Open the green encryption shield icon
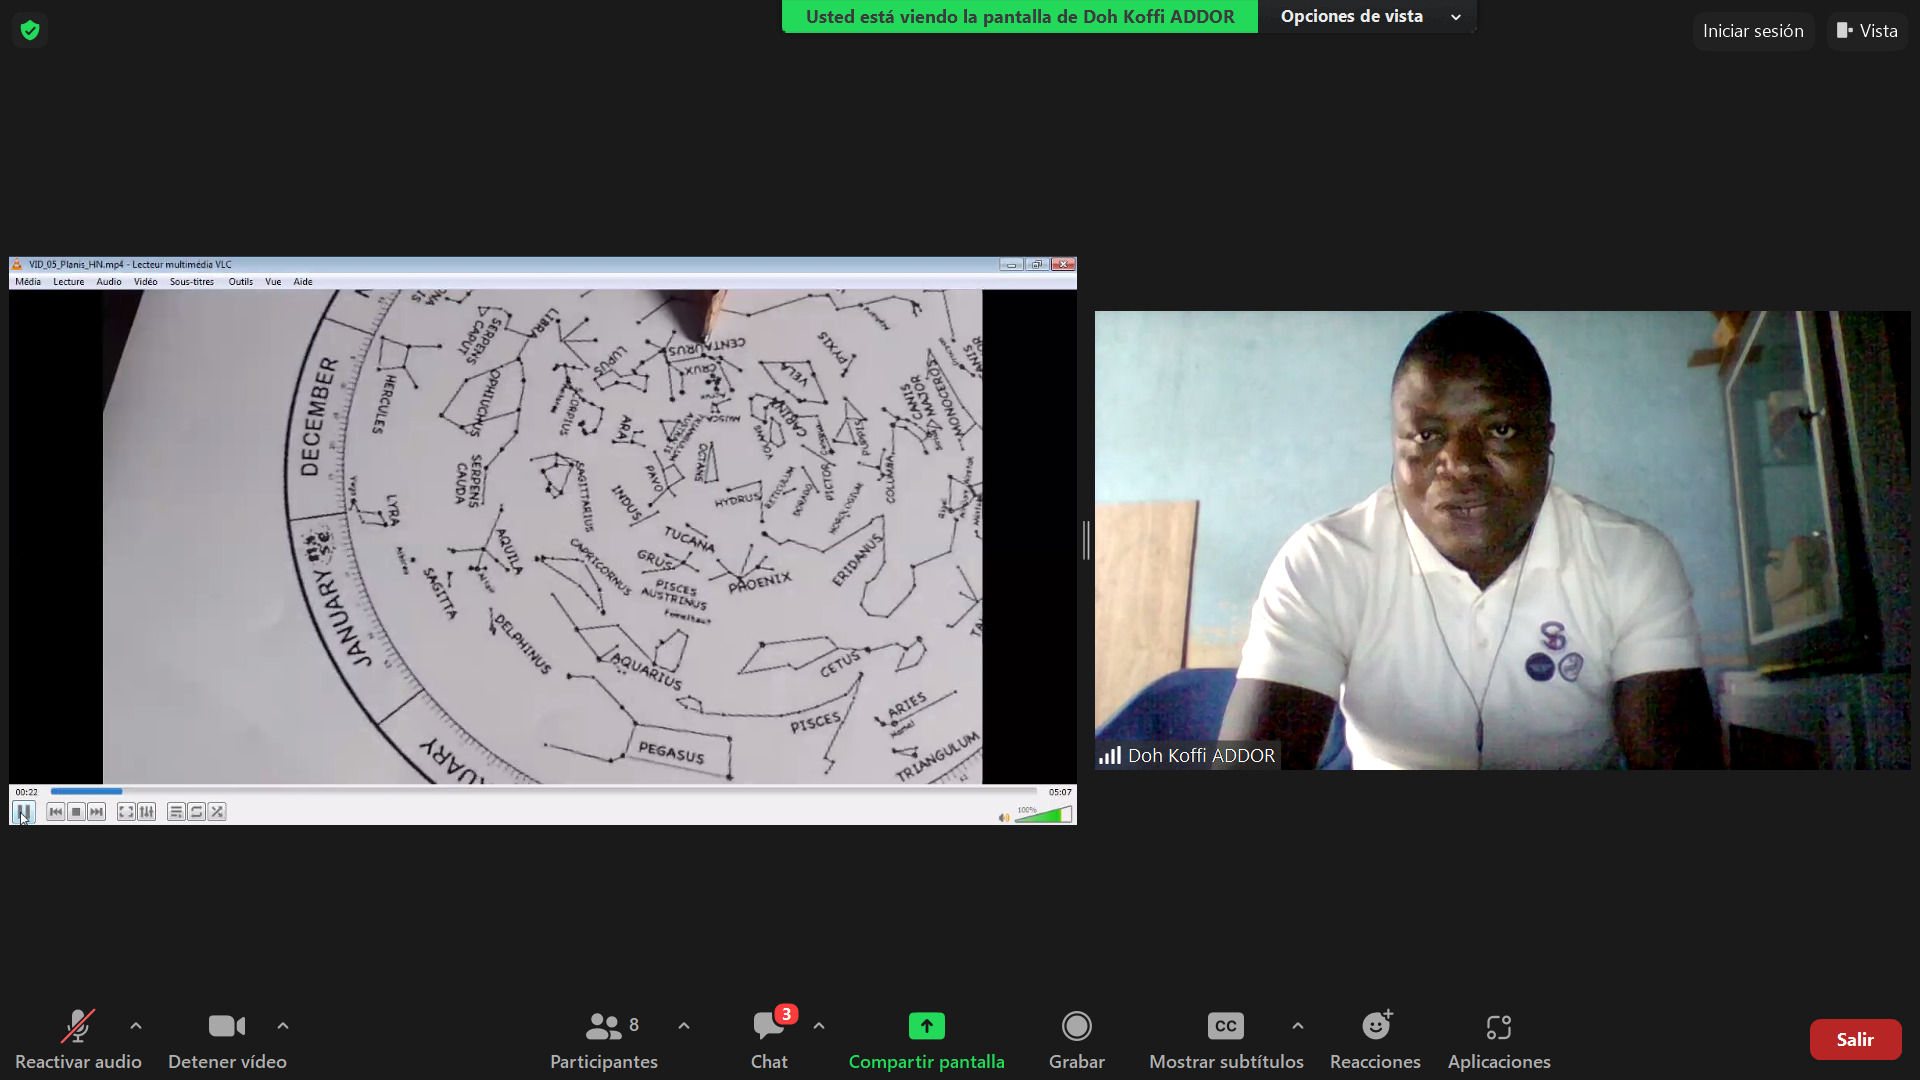The height and width of the screenshot is (1080, 1920). coord(30,30)
